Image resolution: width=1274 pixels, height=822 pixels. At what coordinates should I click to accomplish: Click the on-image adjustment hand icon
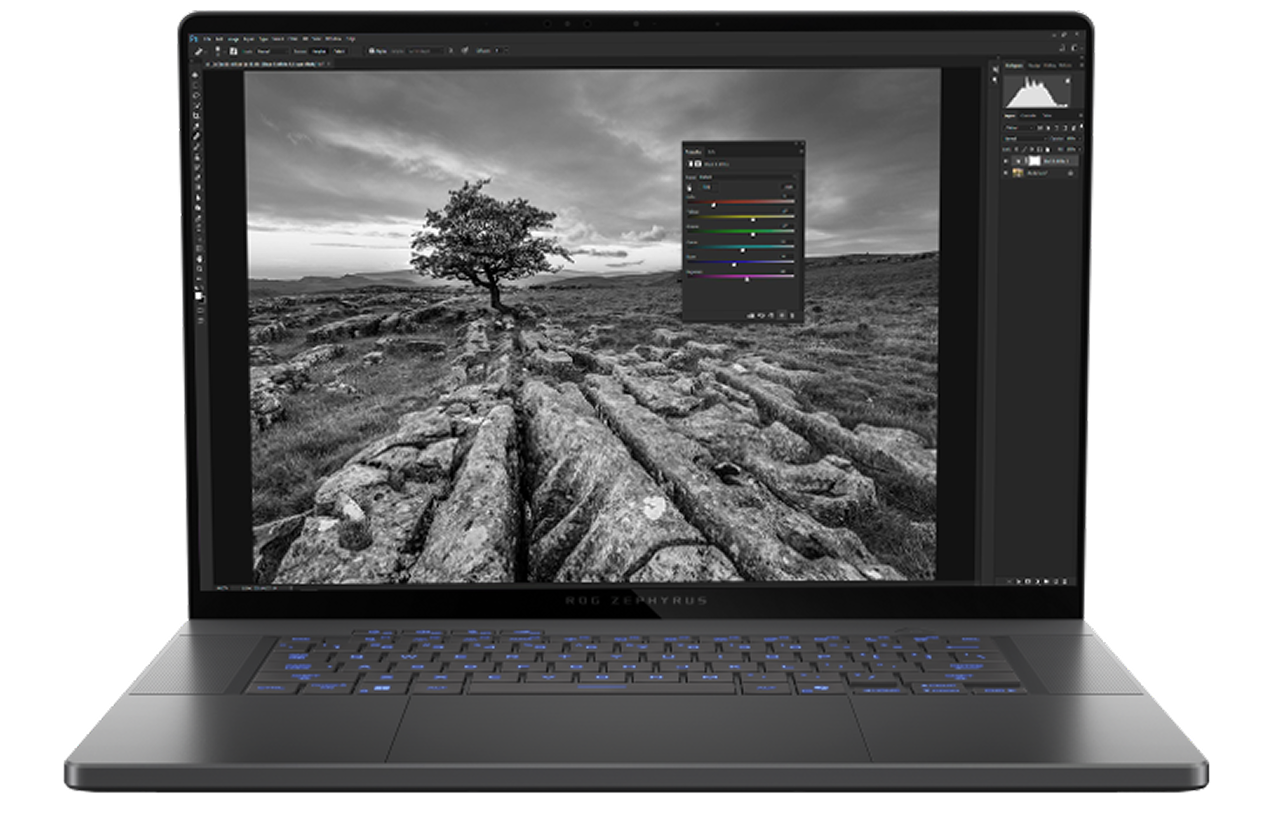[690, 187]
